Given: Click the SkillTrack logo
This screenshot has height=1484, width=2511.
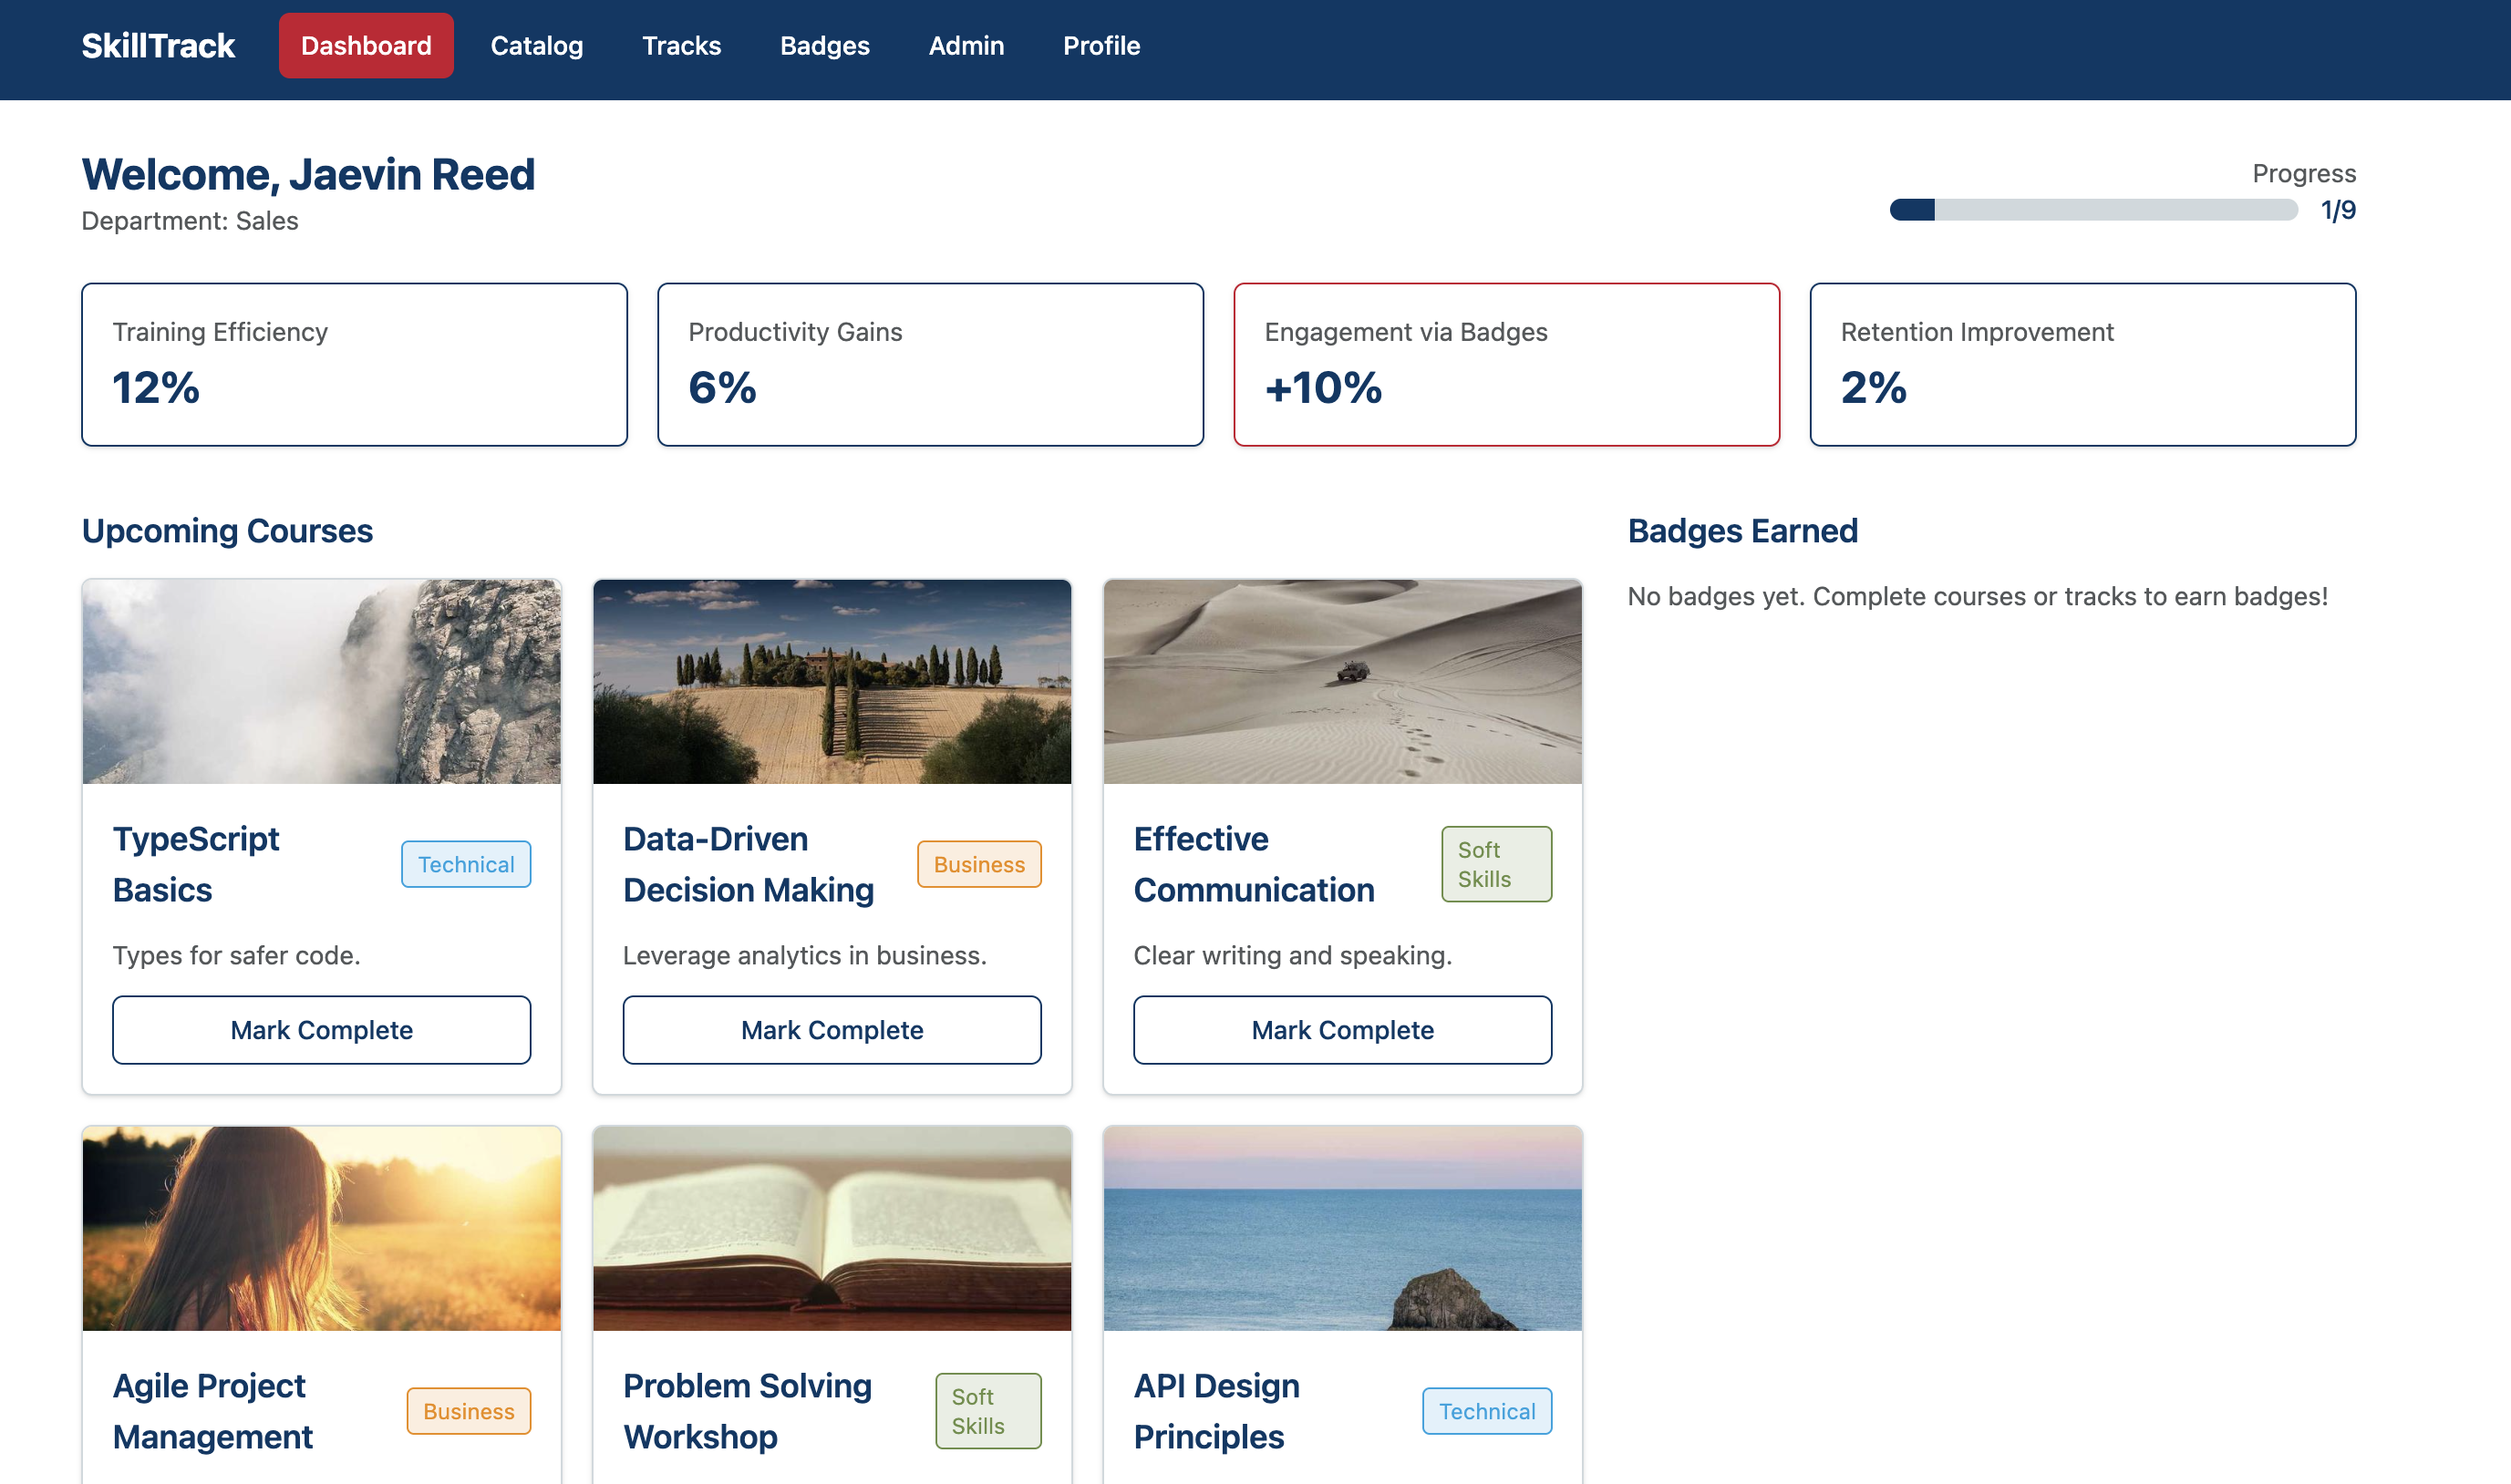Looking at the screenshot, I should [x=158, y=46].
